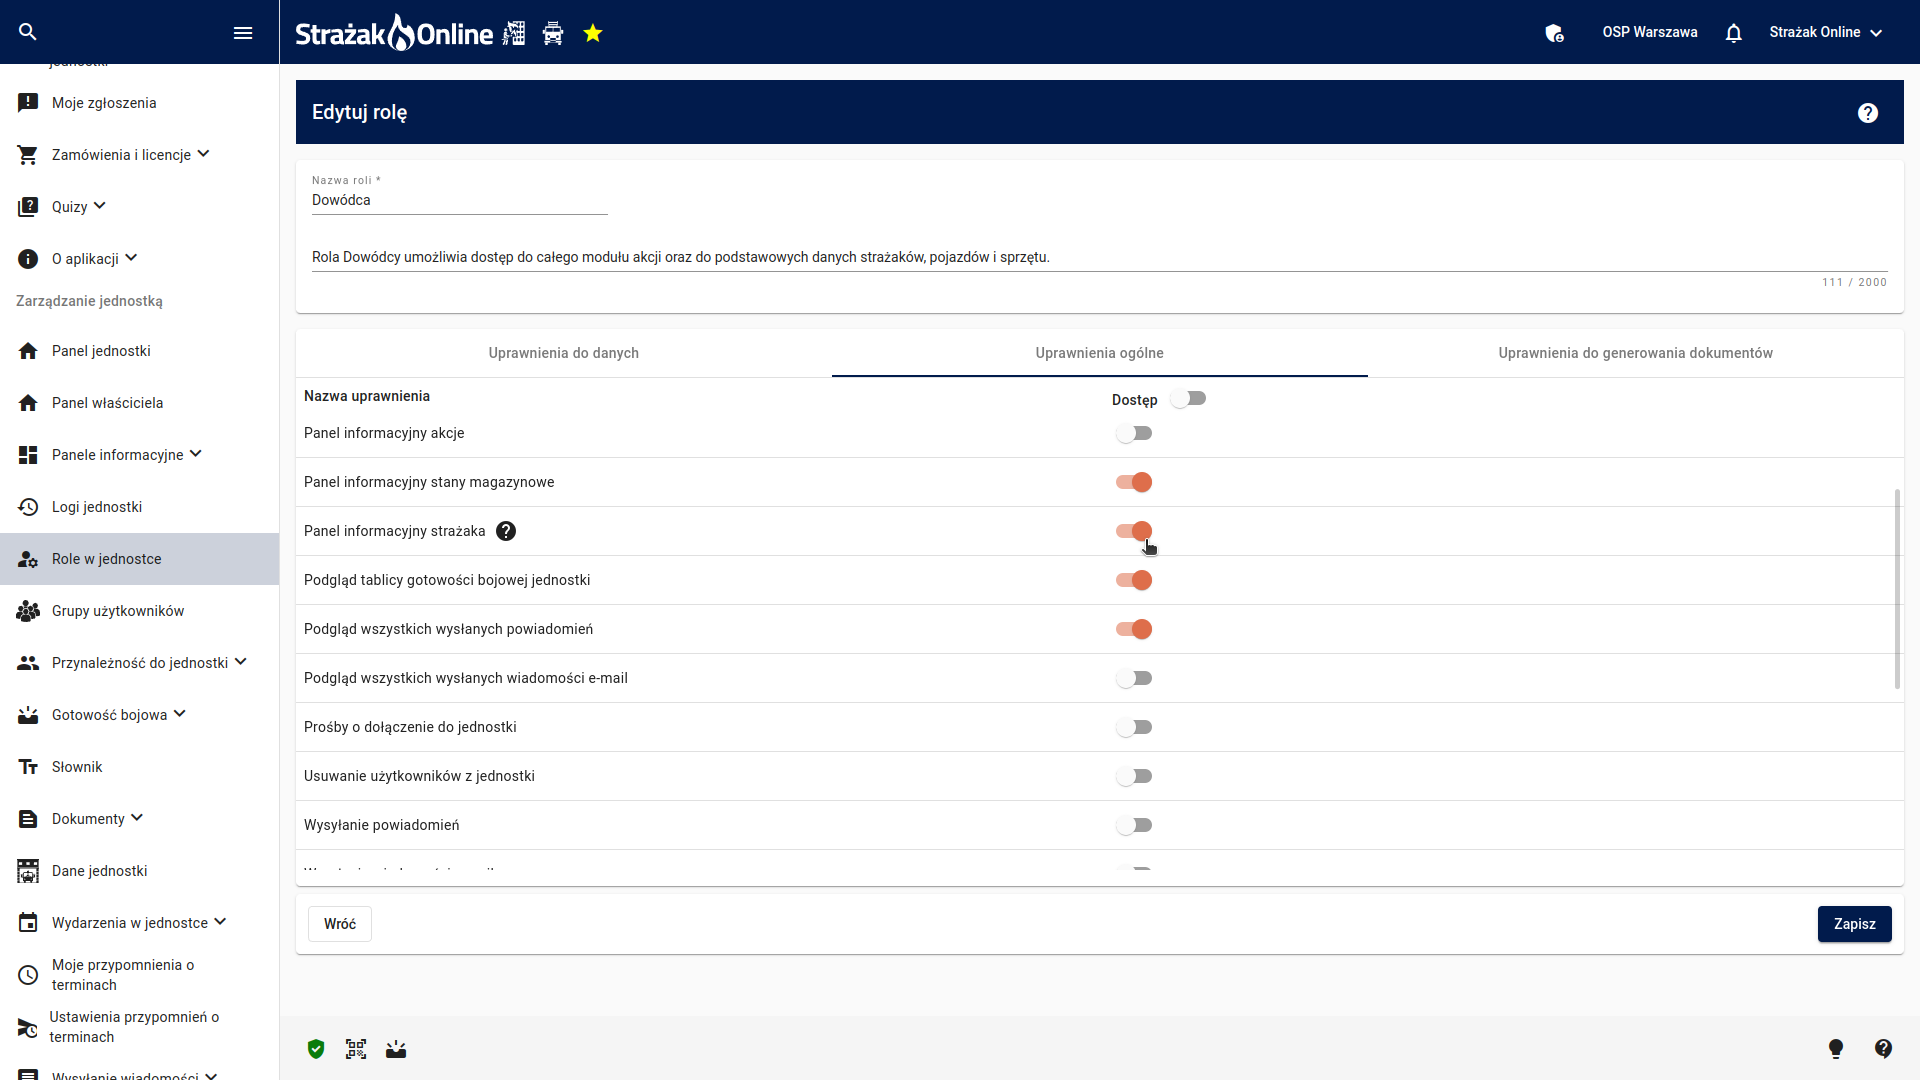Expand Quizy submenu
Screen dimensions: 1920x1080
click(100, 206)
